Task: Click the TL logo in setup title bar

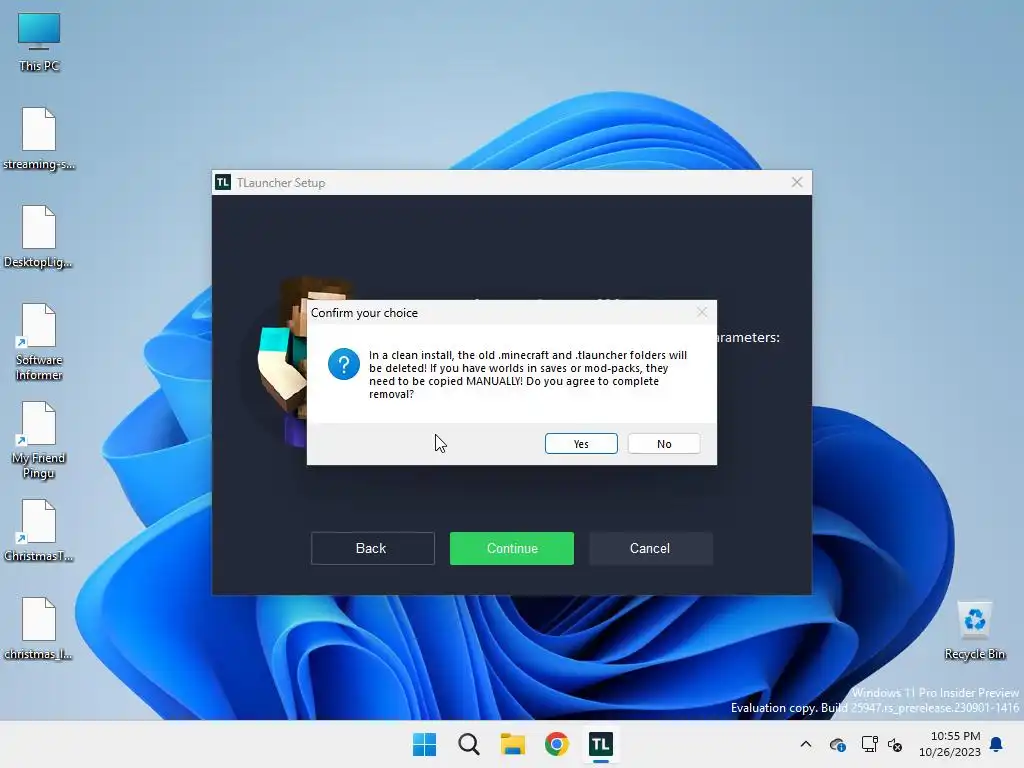Action: (223, 182)
